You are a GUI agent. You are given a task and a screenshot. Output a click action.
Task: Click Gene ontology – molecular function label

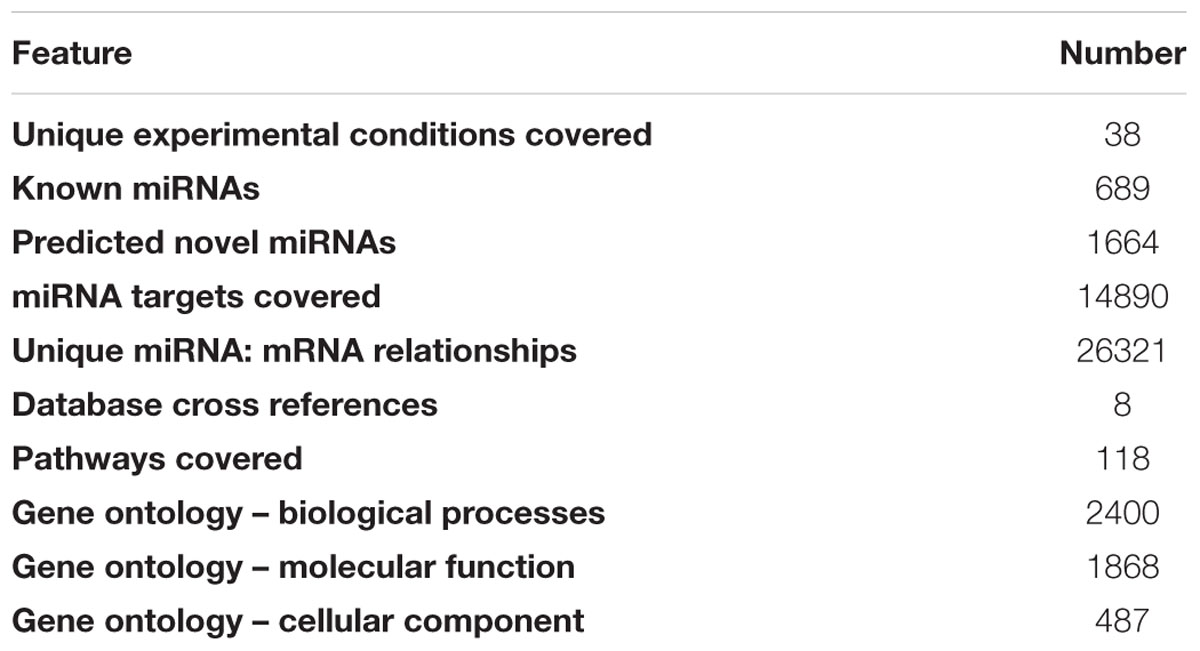[293, 567]
